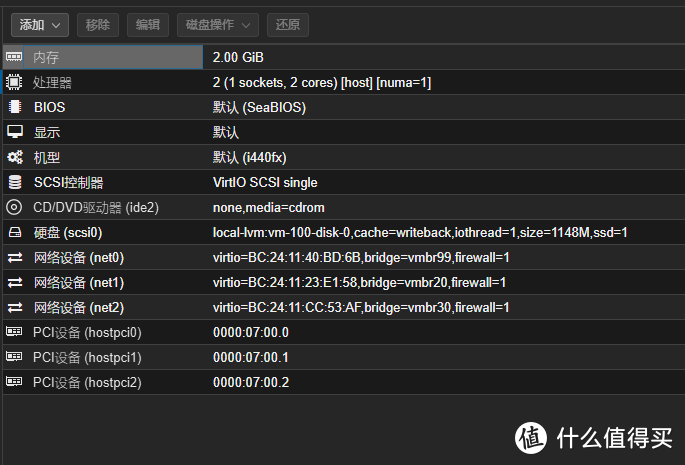Select the 处理器 row label
The height and width of the screenshot is (465, 685).
pos(52,83)
